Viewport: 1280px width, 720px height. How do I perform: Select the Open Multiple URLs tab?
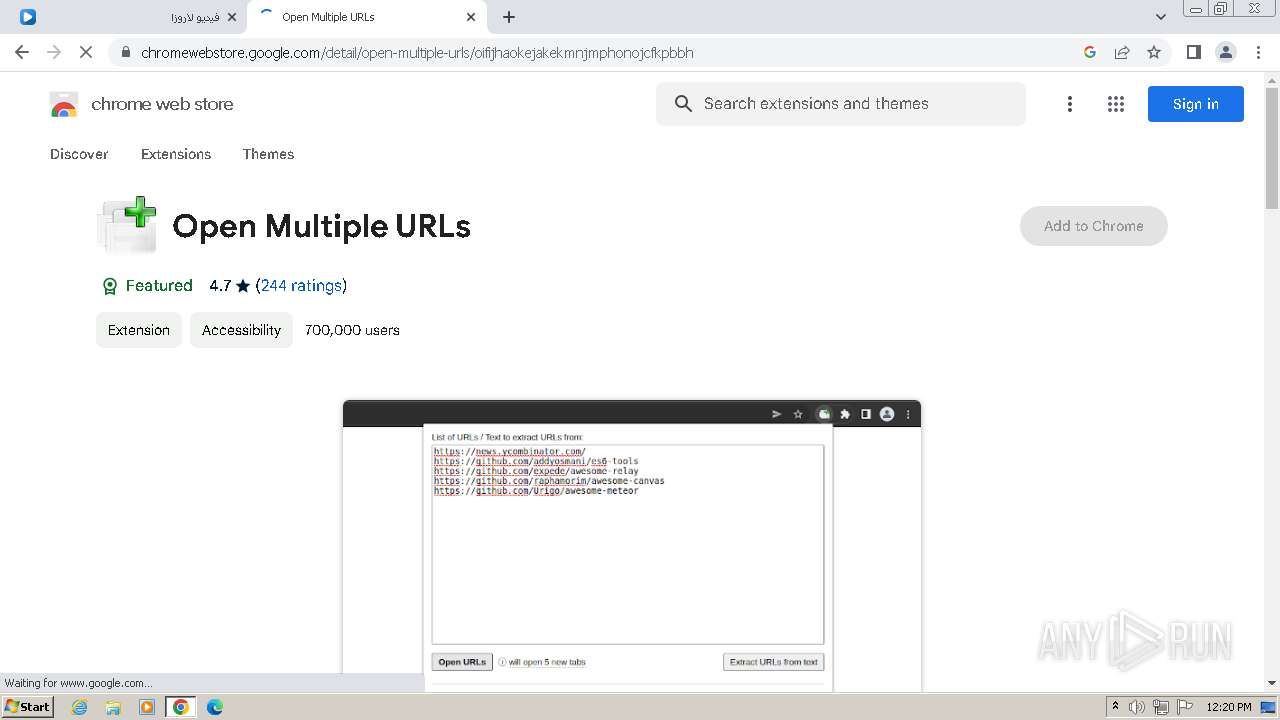coord(367,17)
